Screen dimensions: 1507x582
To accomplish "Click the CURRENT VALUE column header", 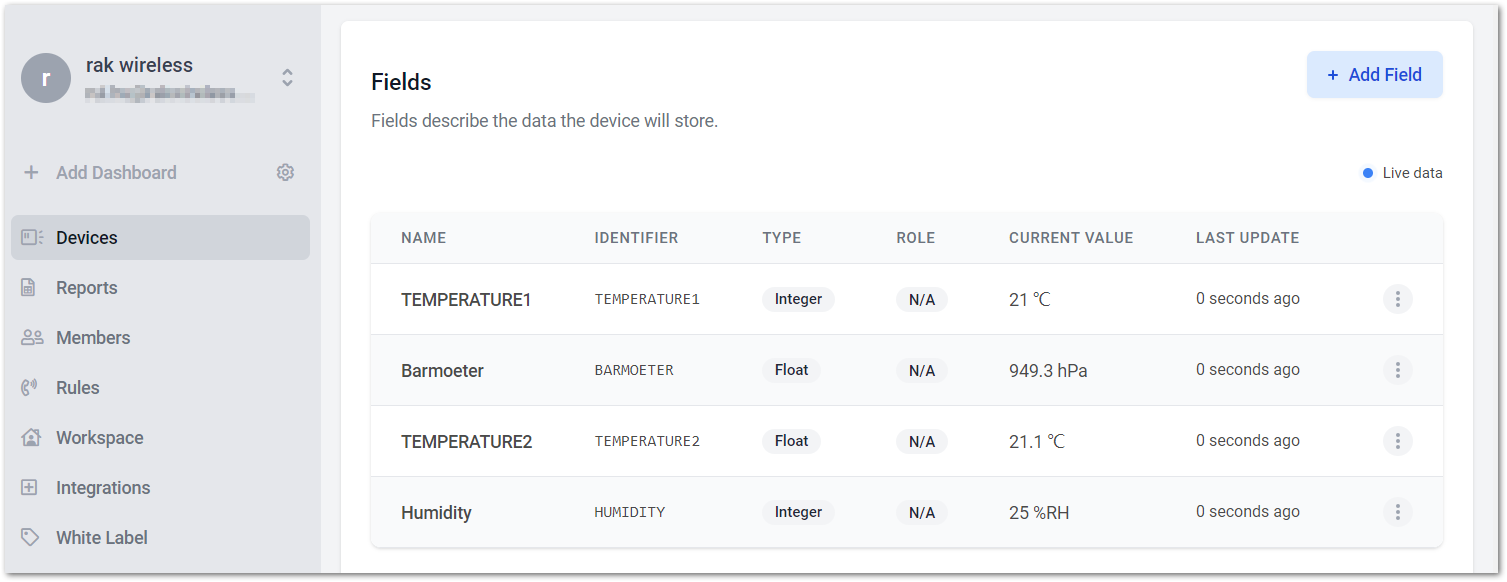I will 1071,238.
